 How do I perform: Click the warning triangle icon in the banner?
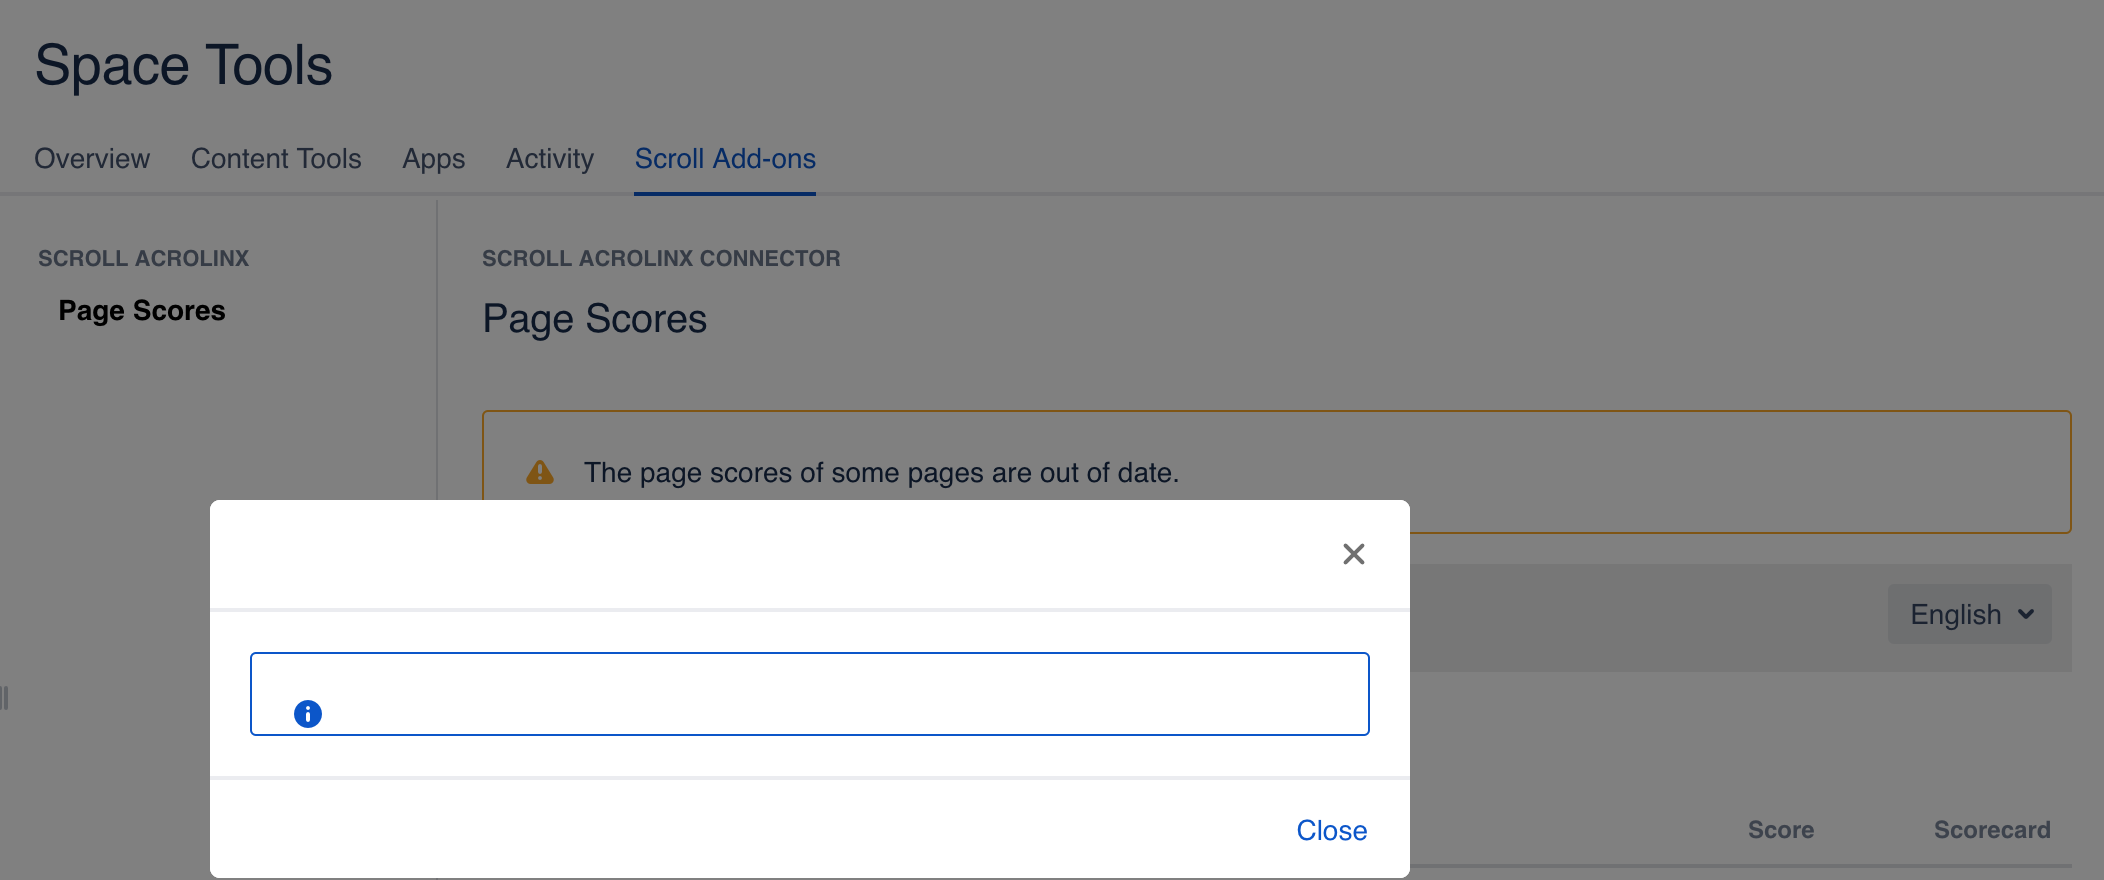tap(540, 472)
